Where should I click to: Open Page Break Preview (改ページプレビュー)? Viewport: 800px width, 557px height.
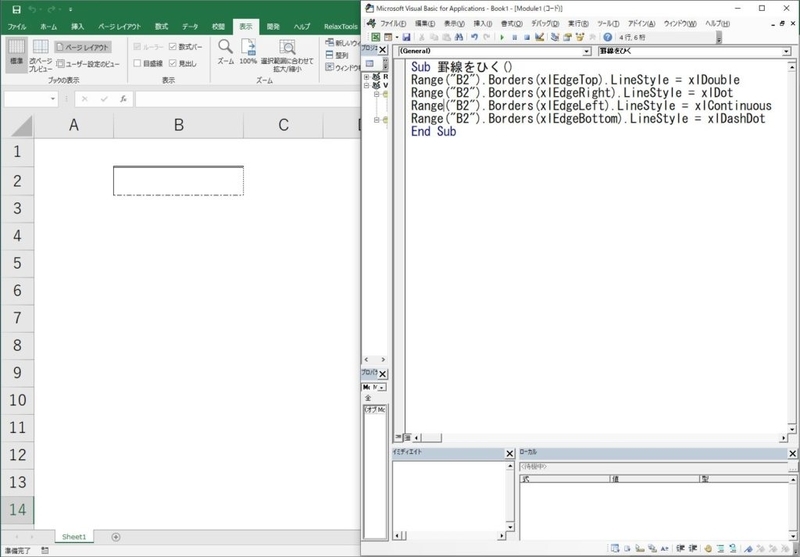40,55
